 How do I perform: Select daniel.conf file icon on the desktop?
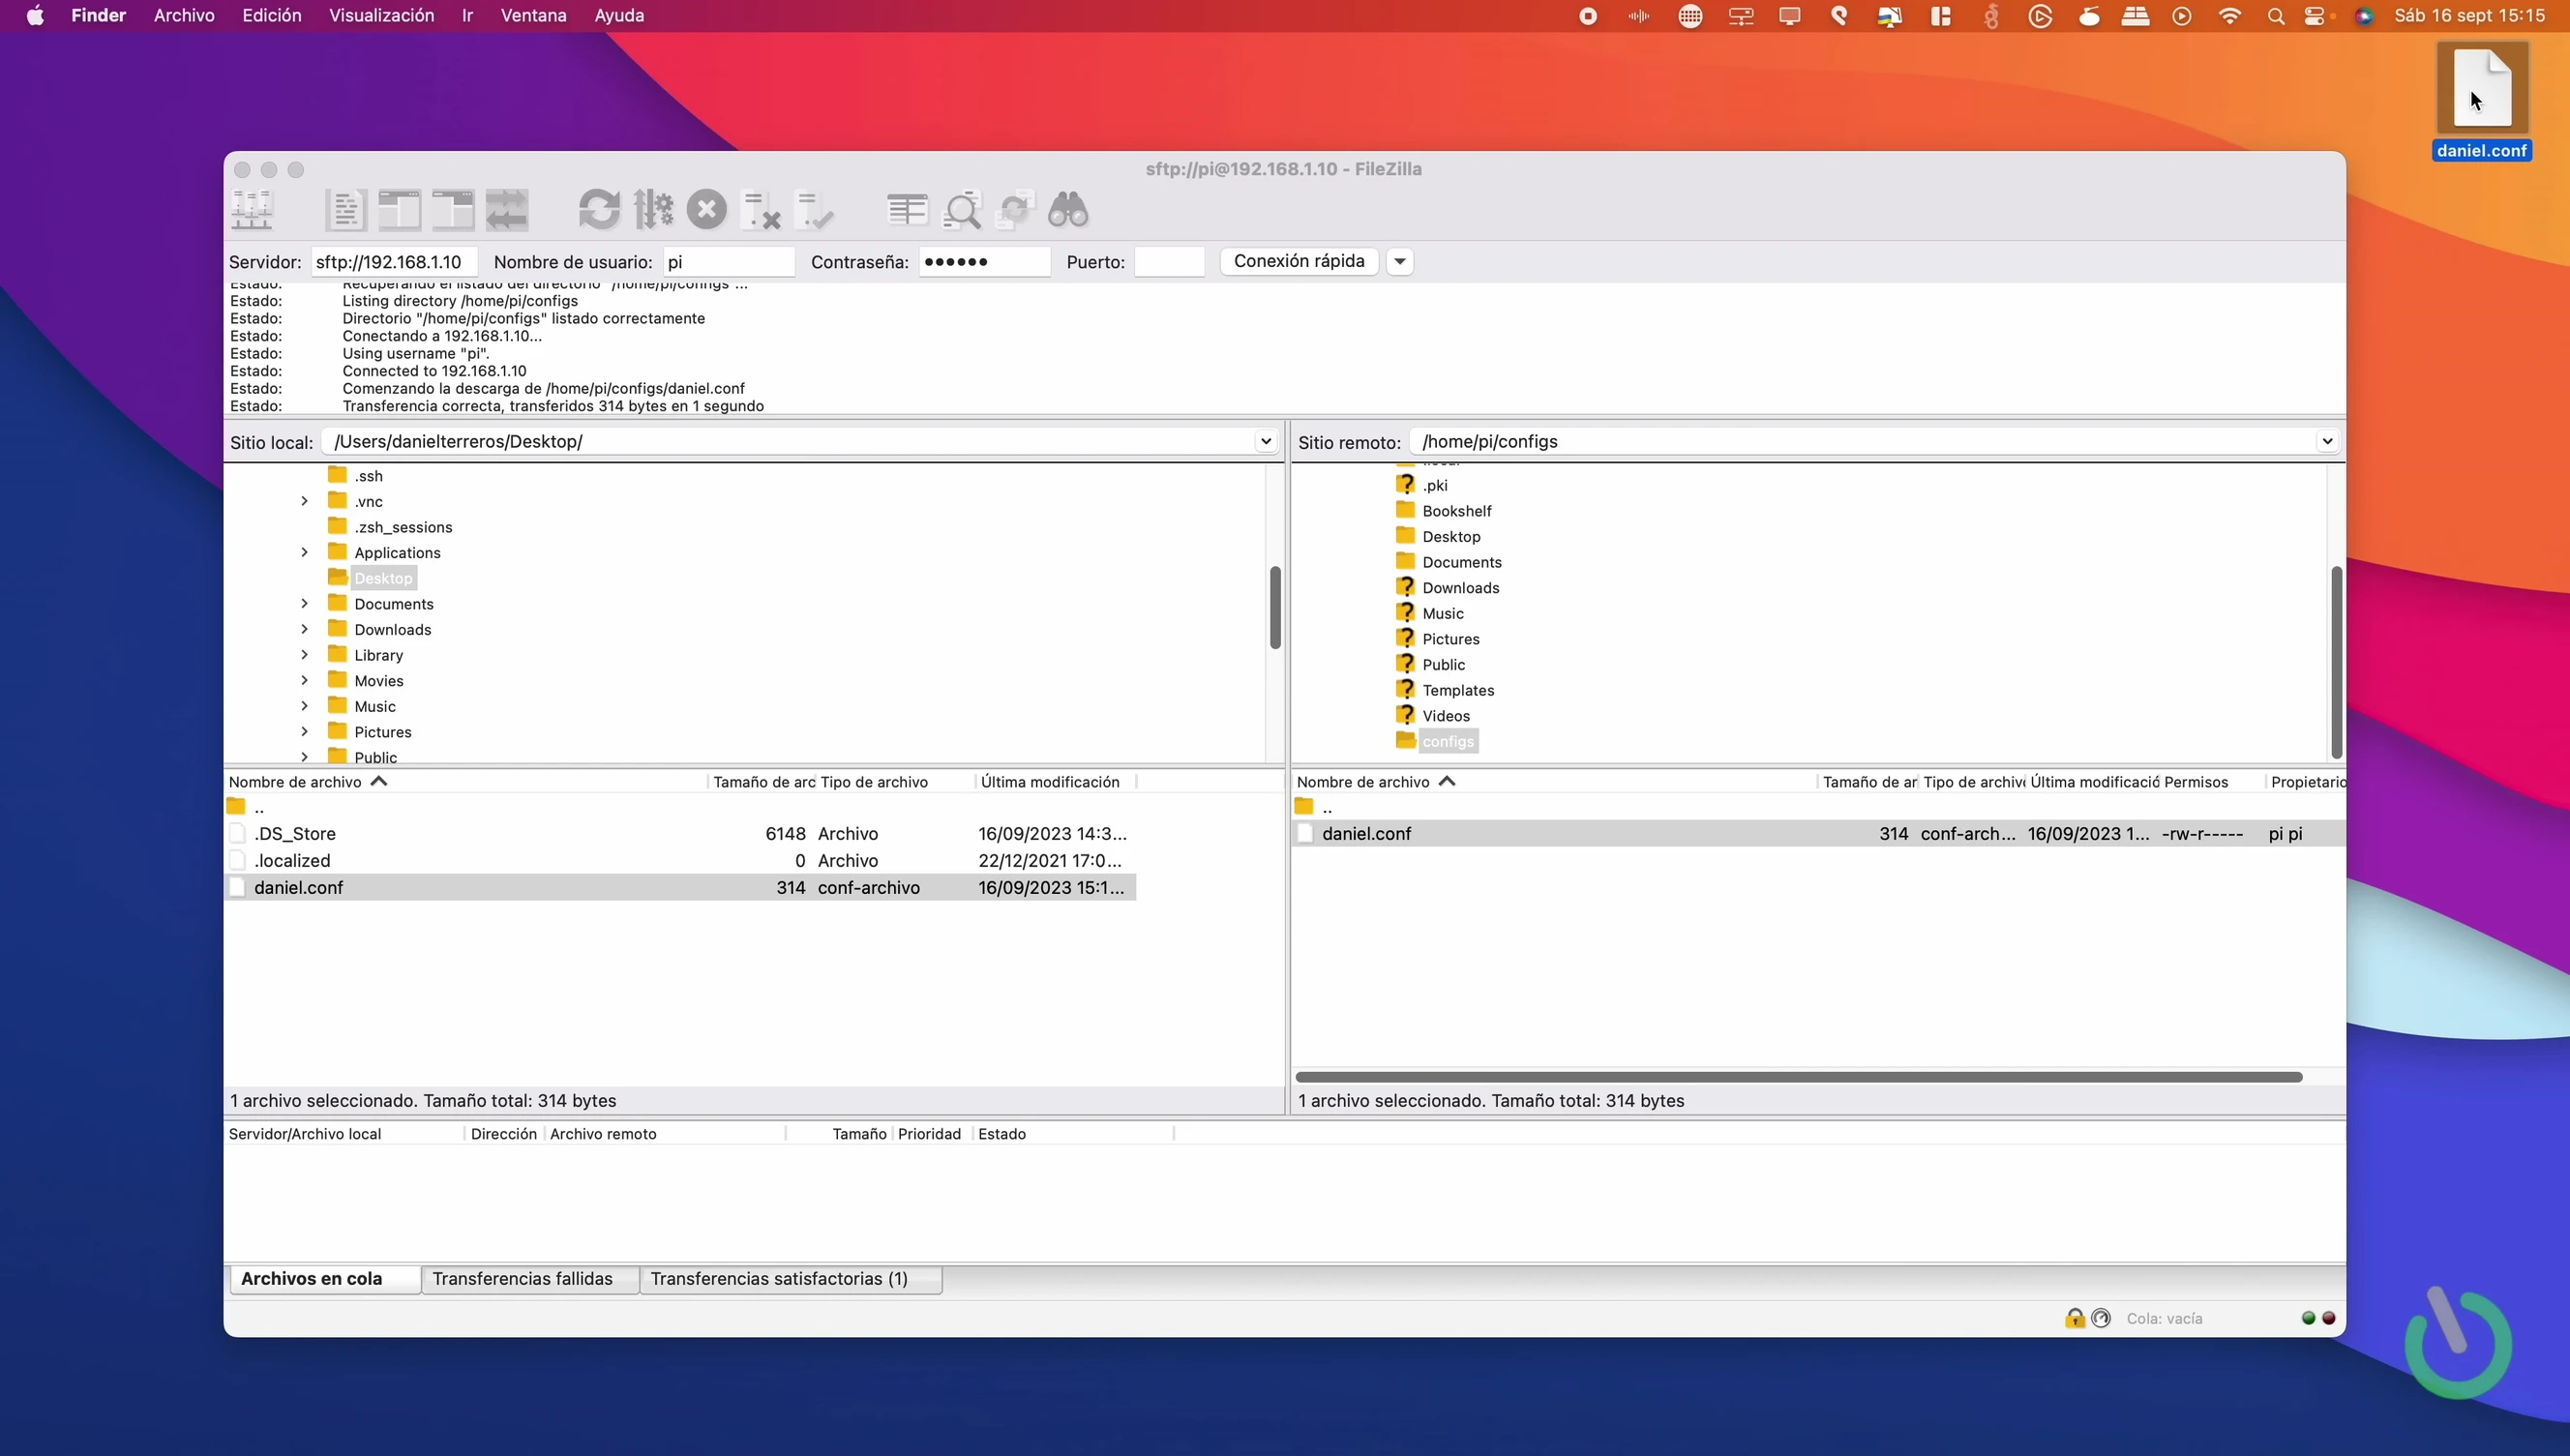[2482, 90]
